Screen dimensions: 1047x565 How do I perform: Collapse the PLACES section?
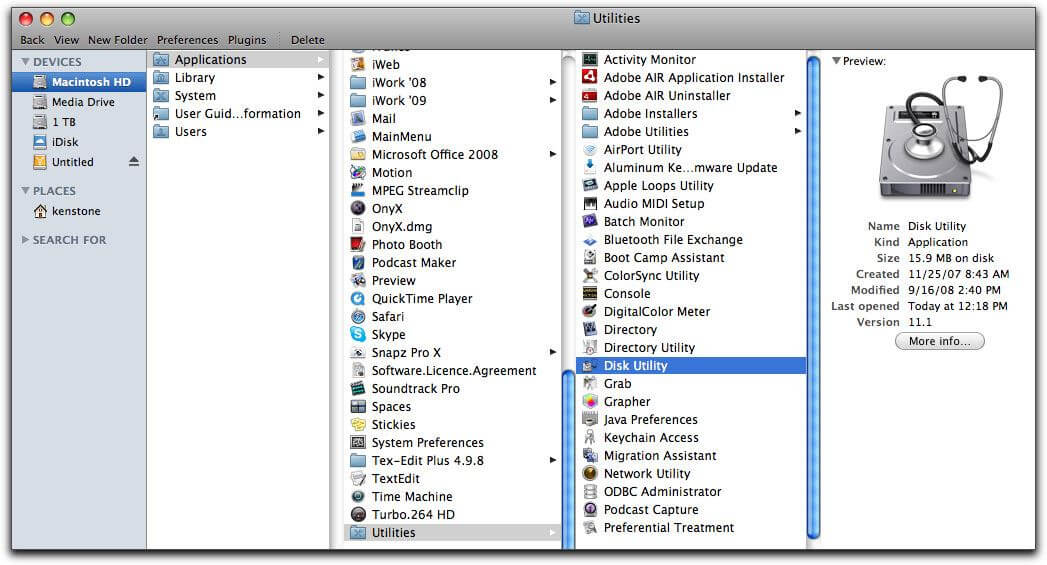[x=25, y=191]
